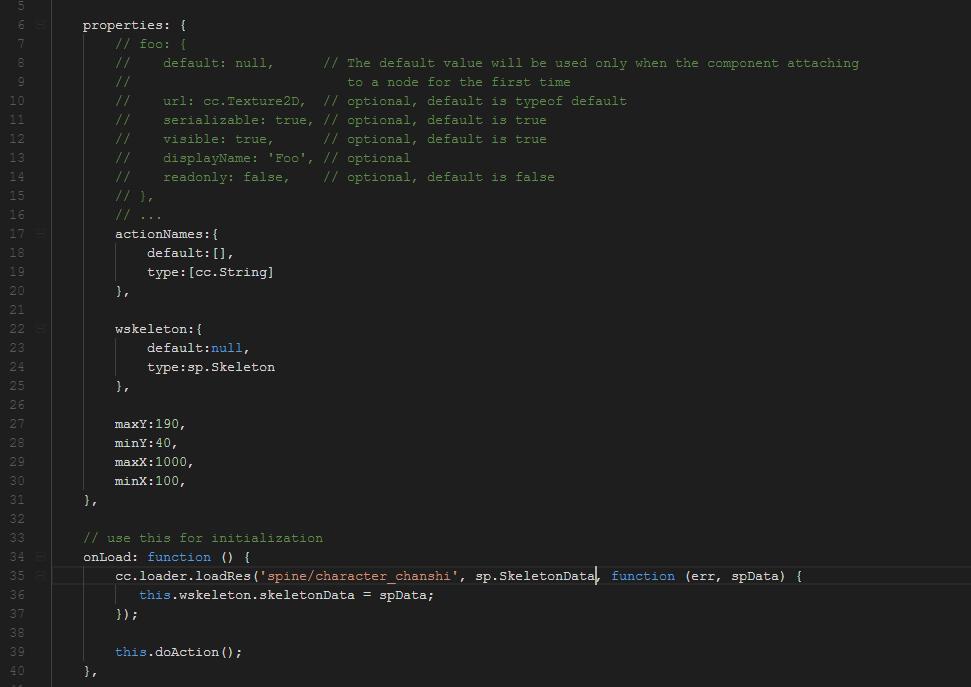Click line number 27 in the gutter
Viewport: 971px width, 687px height.
(16, 424)
